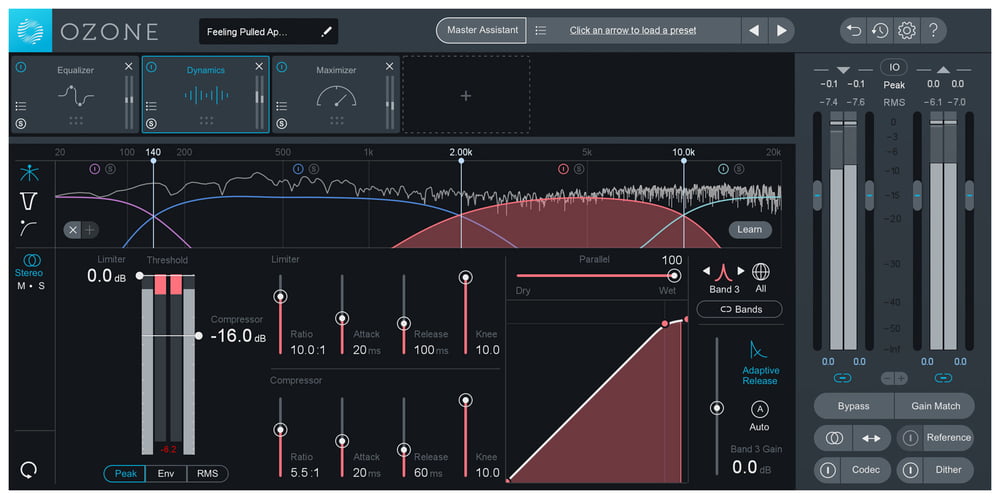Solo the Dynamics module
Screen dimensions: 1000x499
coord(152,124)
